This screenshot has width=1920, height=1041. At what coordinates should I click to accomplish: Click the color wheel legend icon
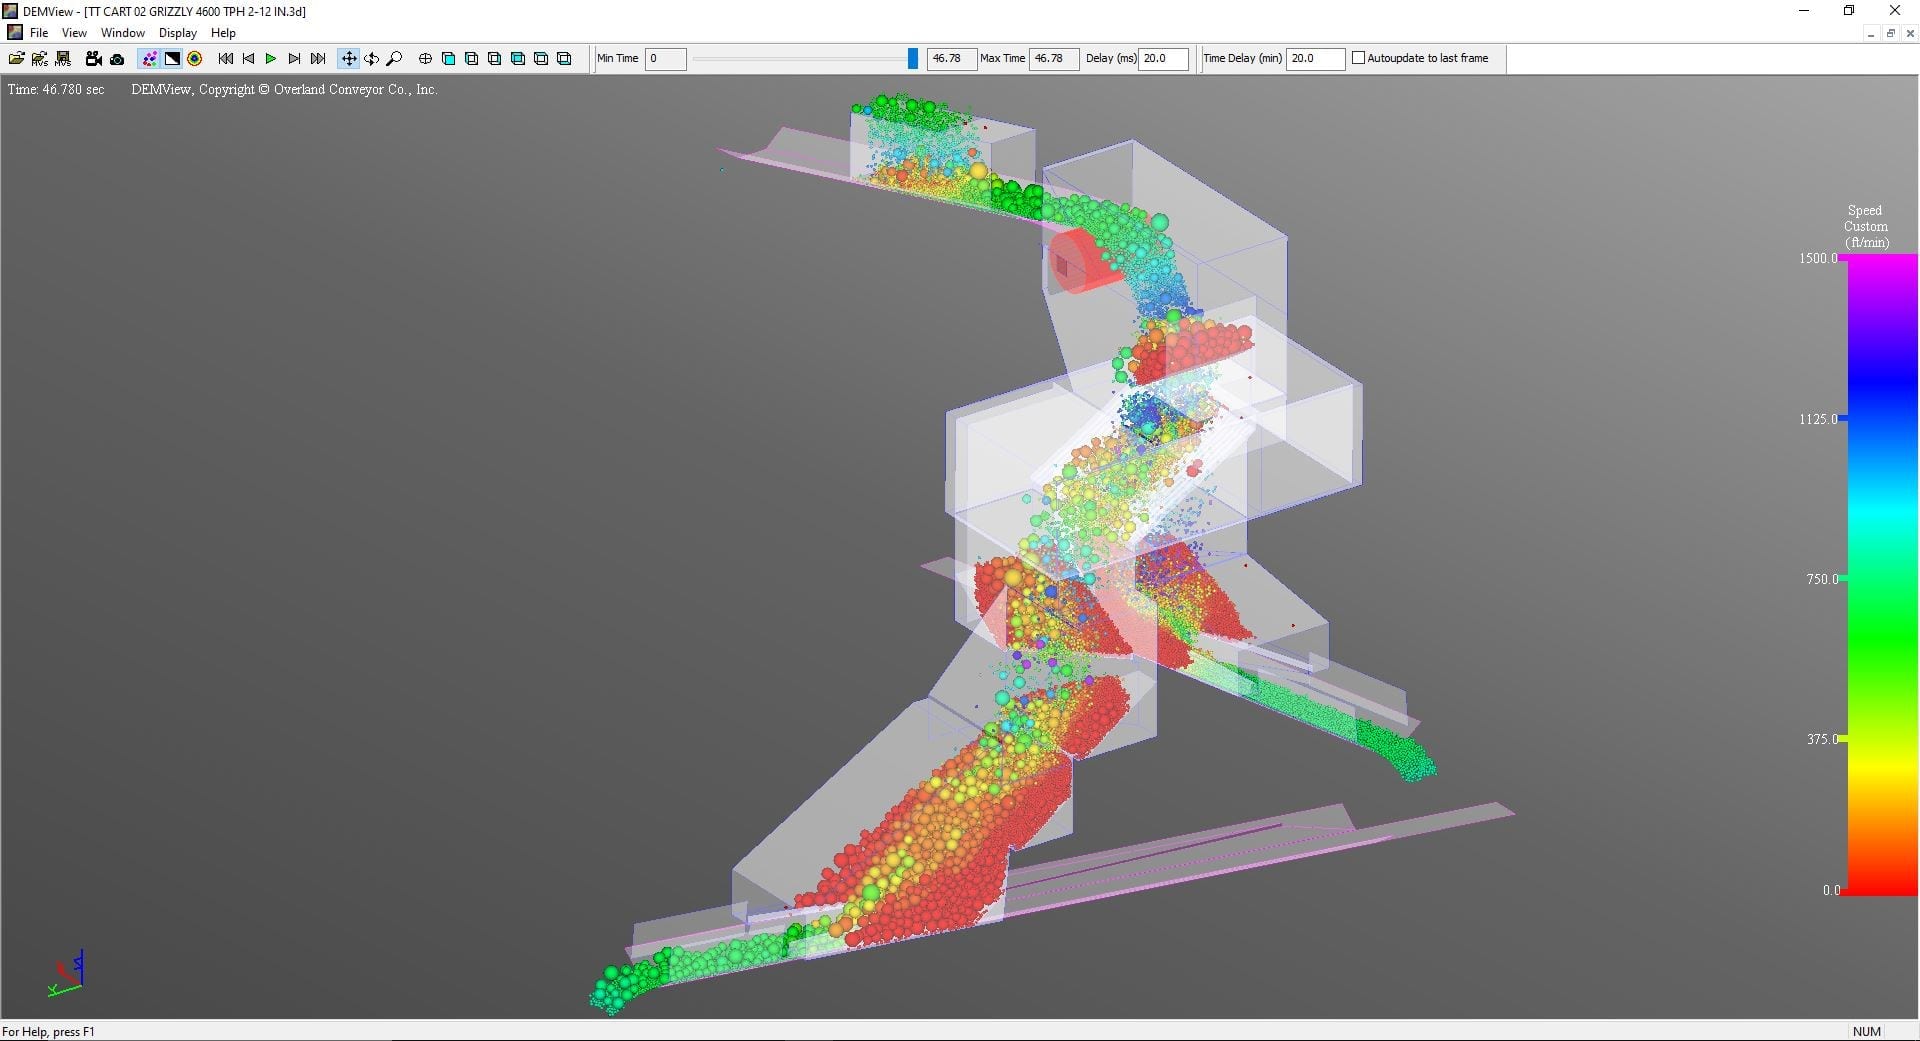click(x=195, y=59)
